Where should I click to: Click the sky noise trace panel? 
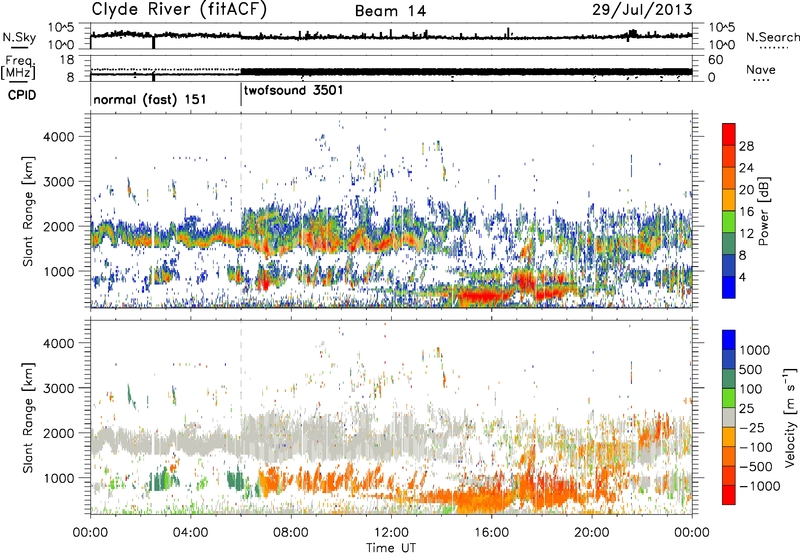tap(391, 36)
